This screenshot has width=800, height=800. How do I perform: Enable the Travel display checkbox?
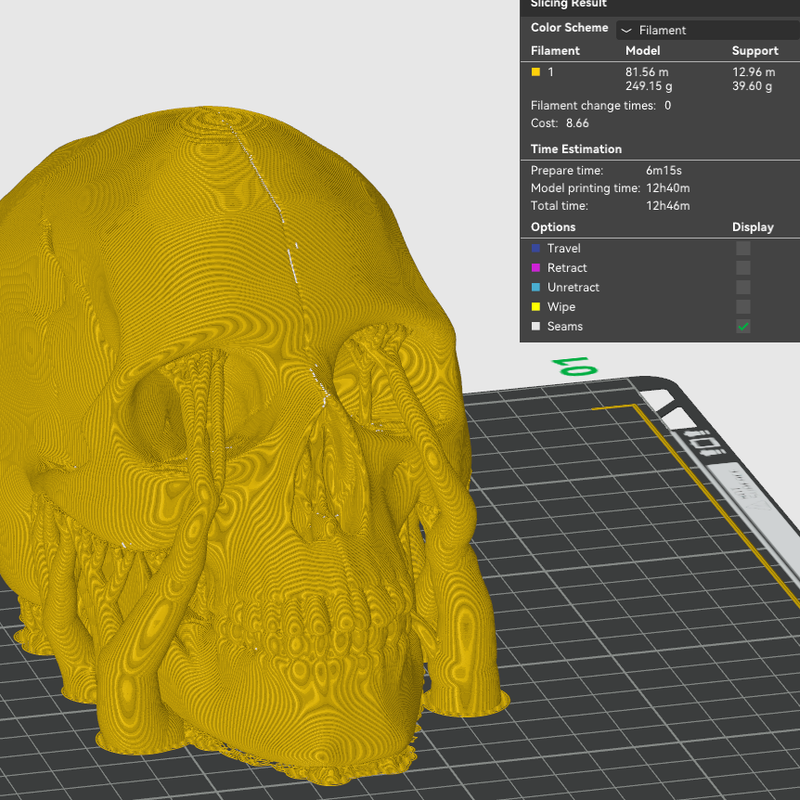coord(743,248)
